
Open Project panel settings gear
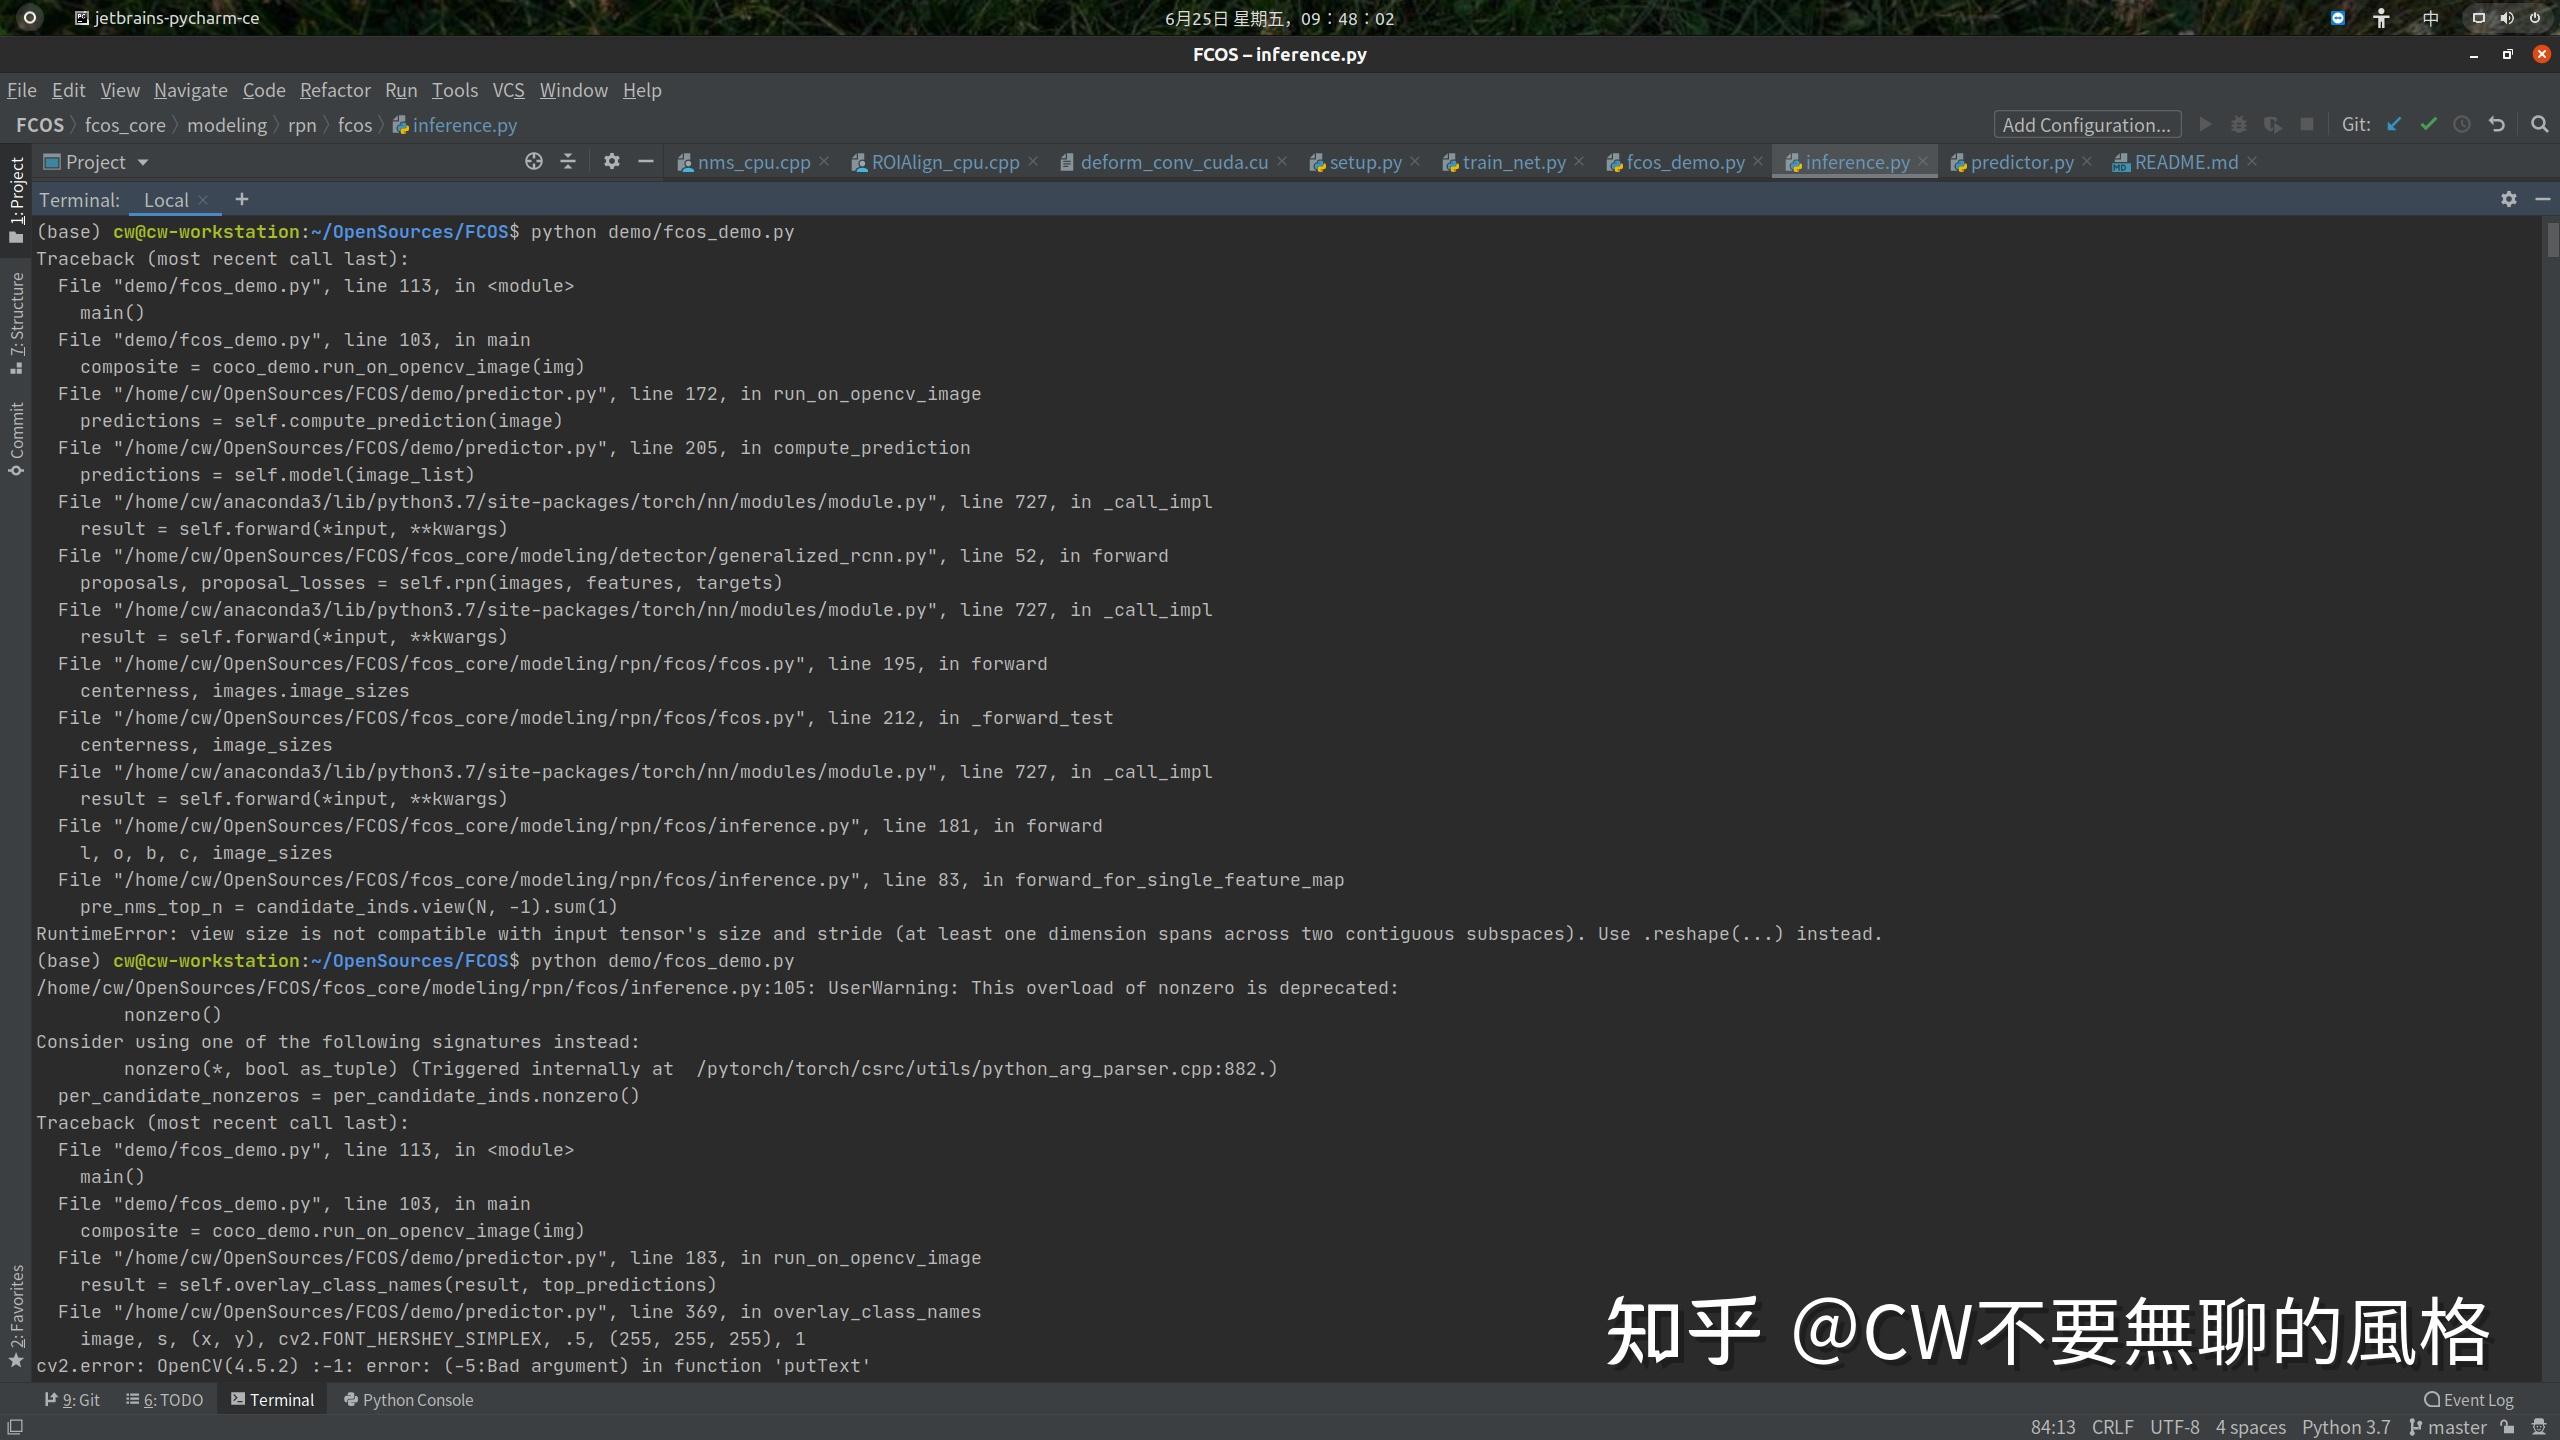tap(612, 162)
